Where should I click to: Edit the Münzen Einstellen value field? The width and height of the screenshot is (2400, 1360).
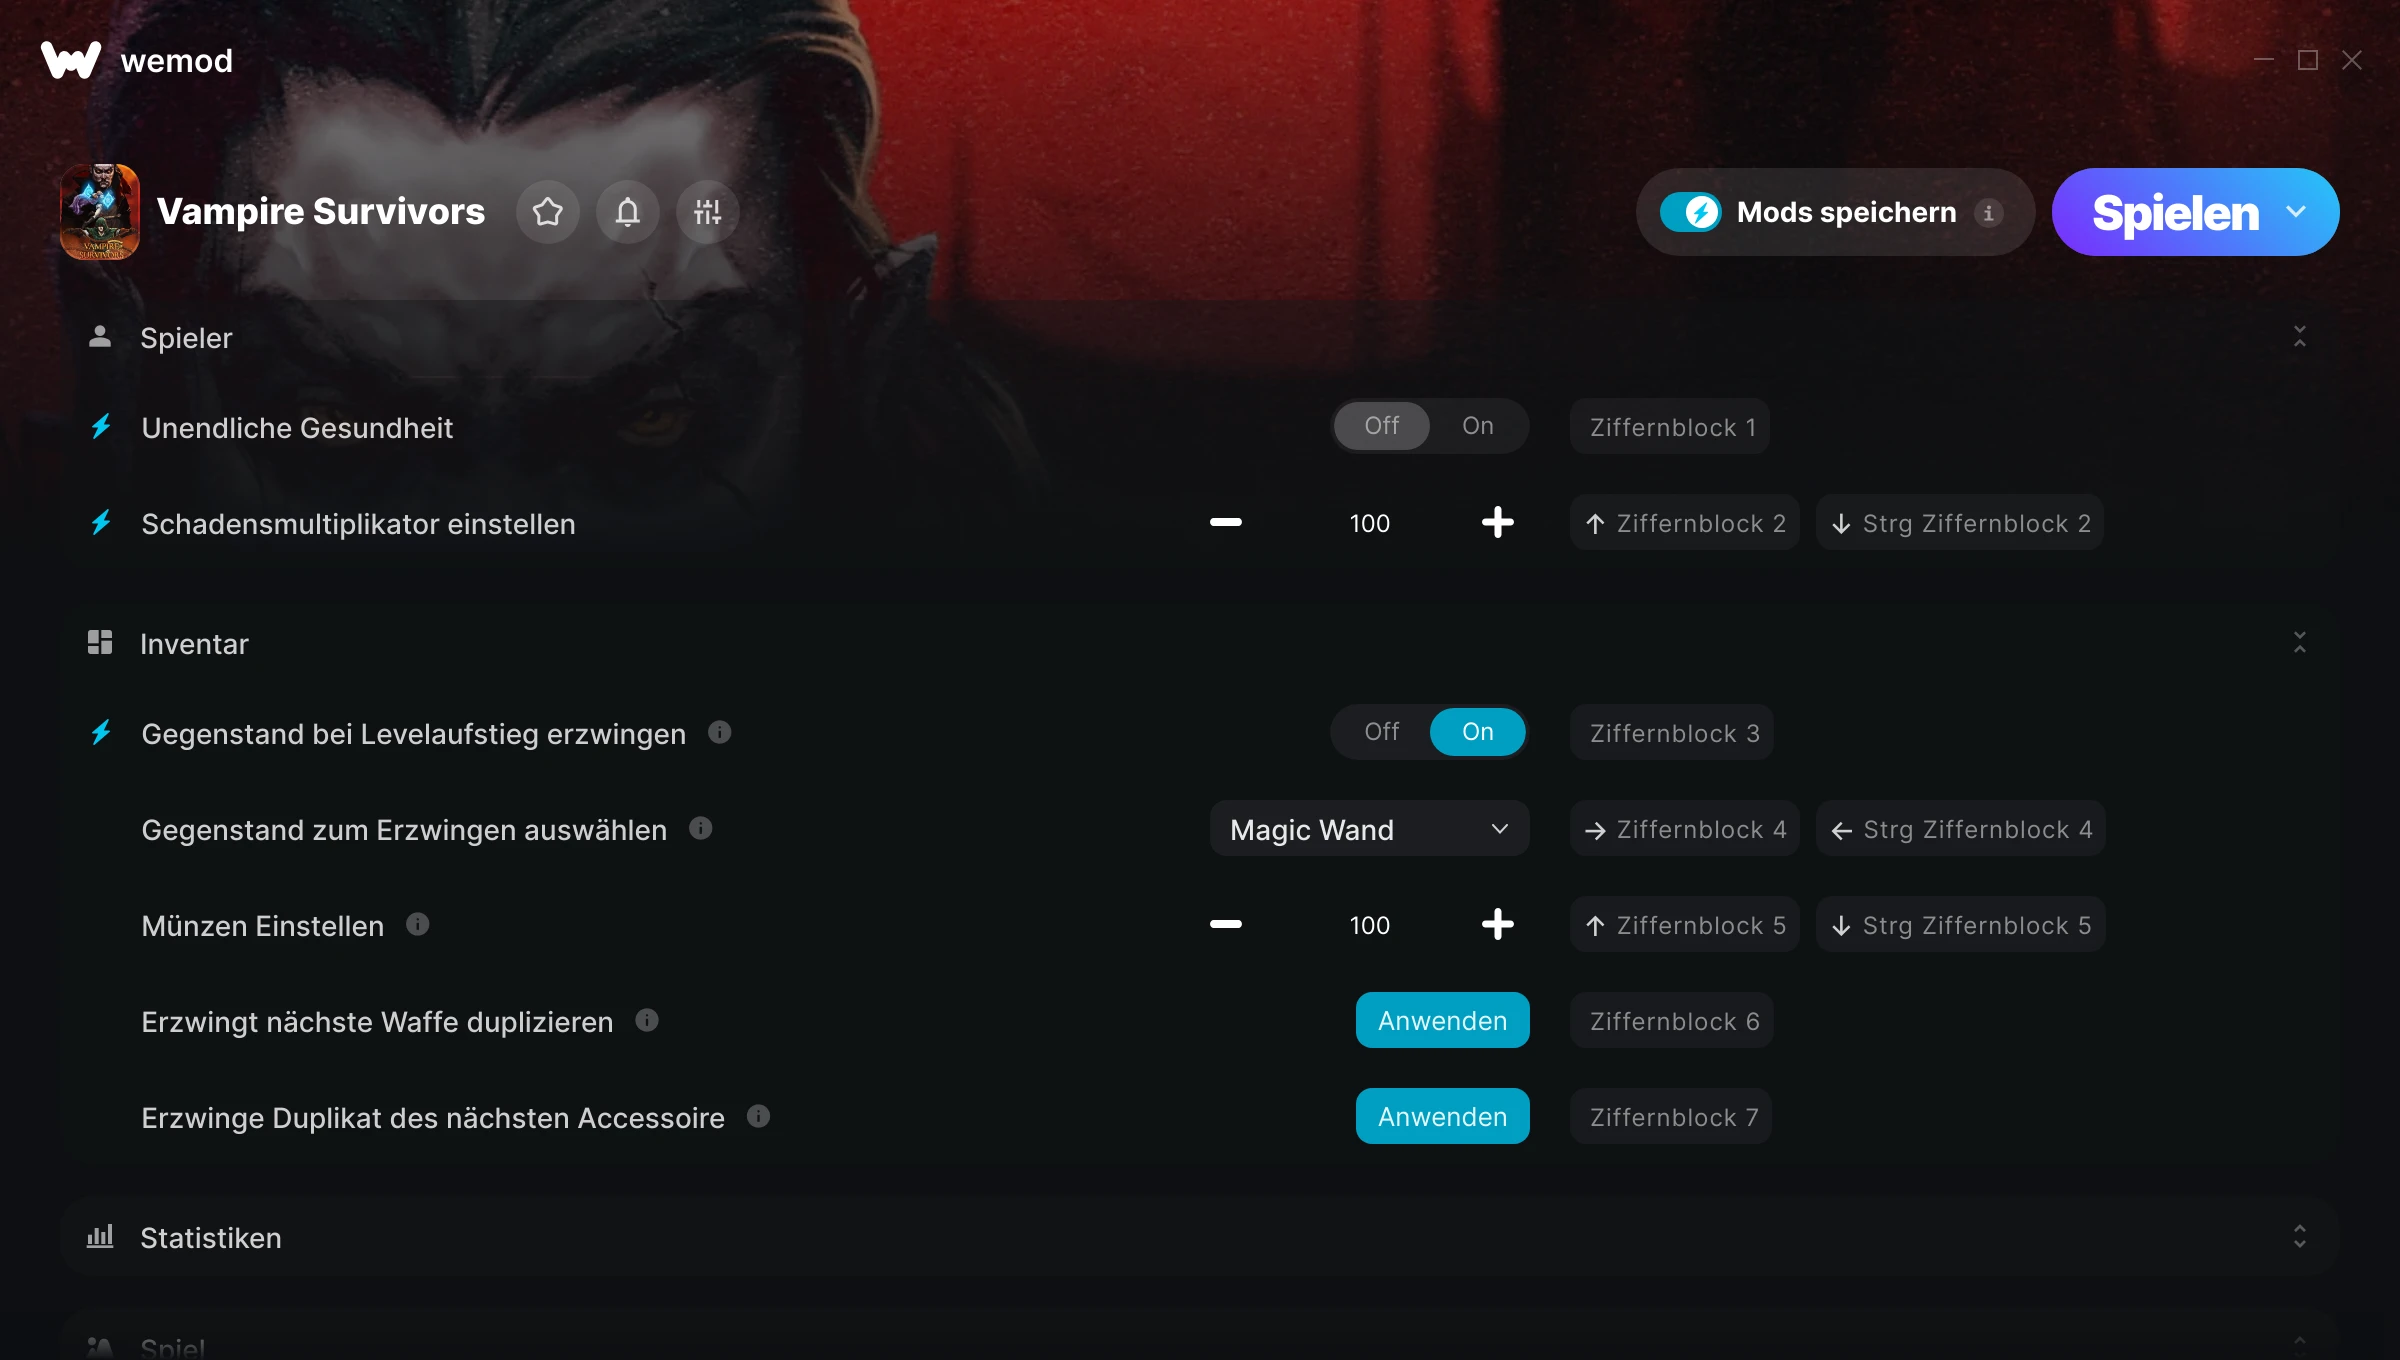[1369, 925]
